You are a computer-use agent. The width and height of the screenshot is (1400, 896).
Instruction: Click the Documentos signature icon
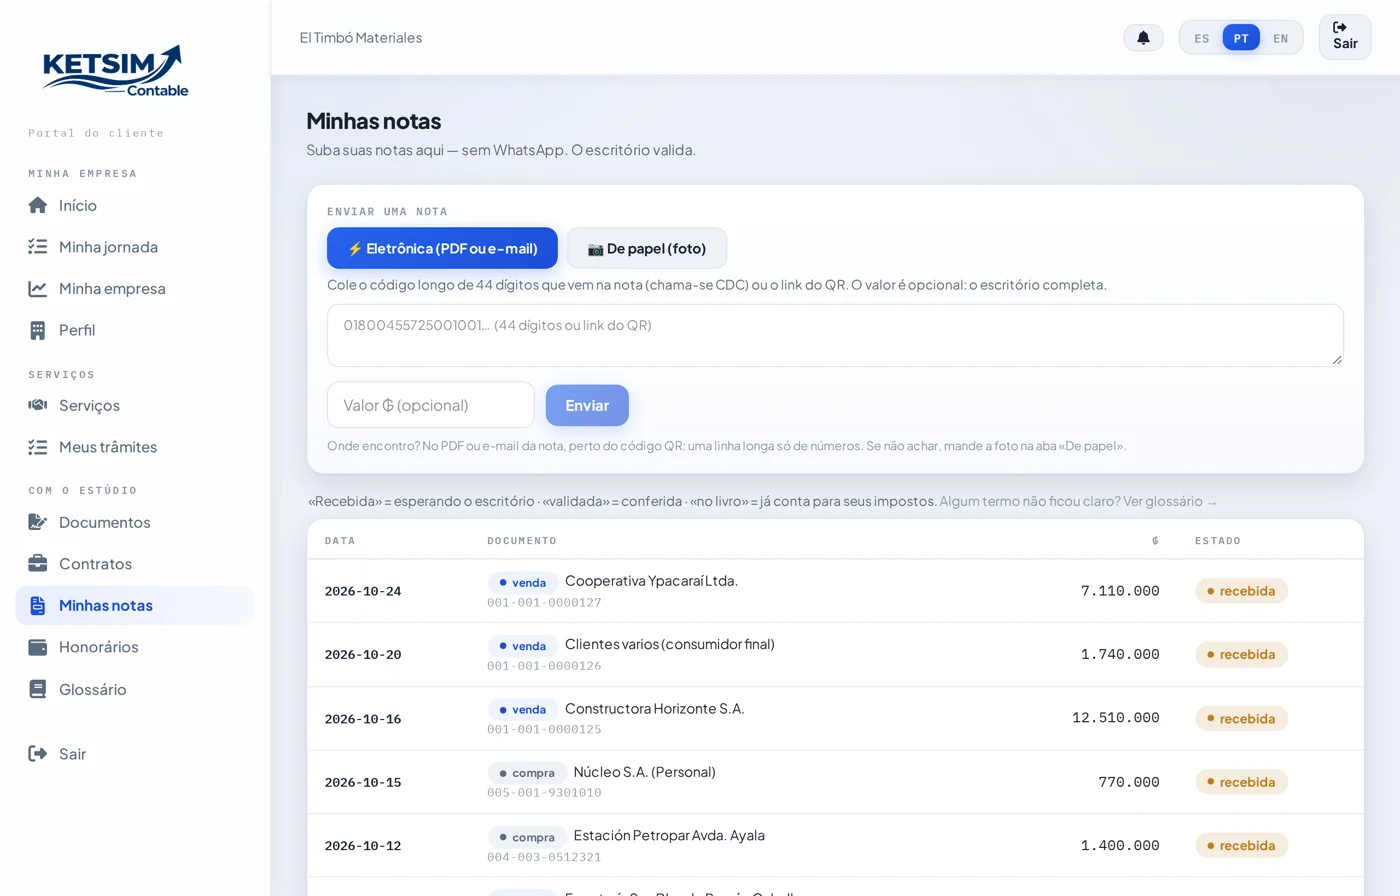pyautogui.click(x=38, y=522)
